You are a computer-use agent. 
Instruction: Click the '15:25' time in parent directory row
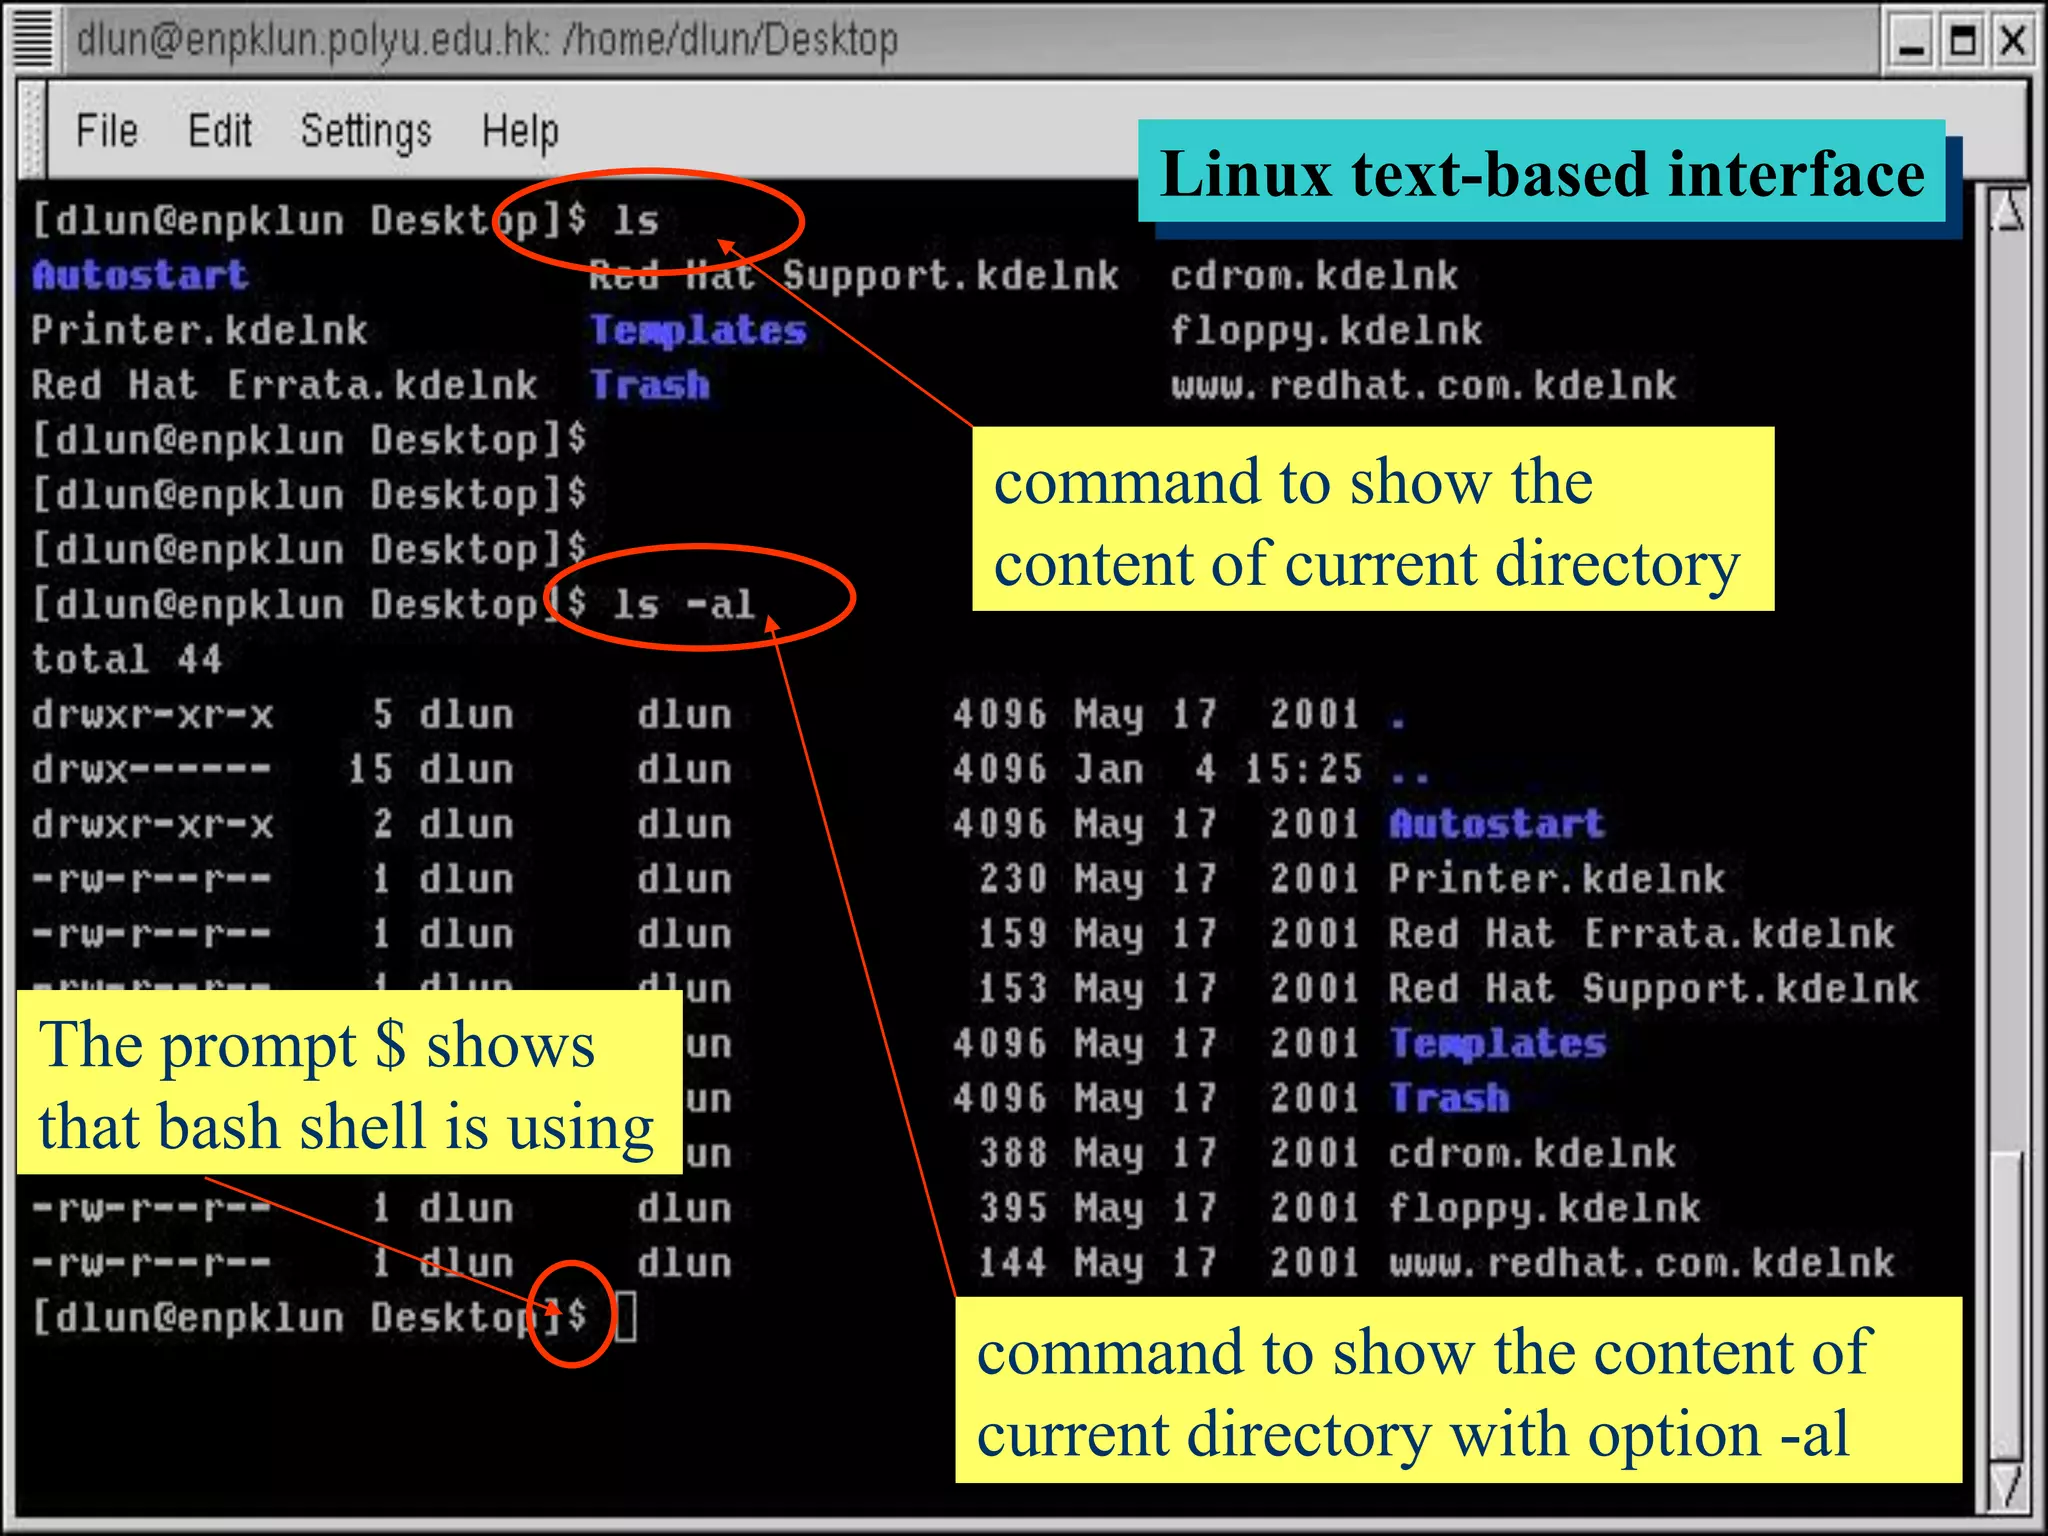tap(1303, 769)
